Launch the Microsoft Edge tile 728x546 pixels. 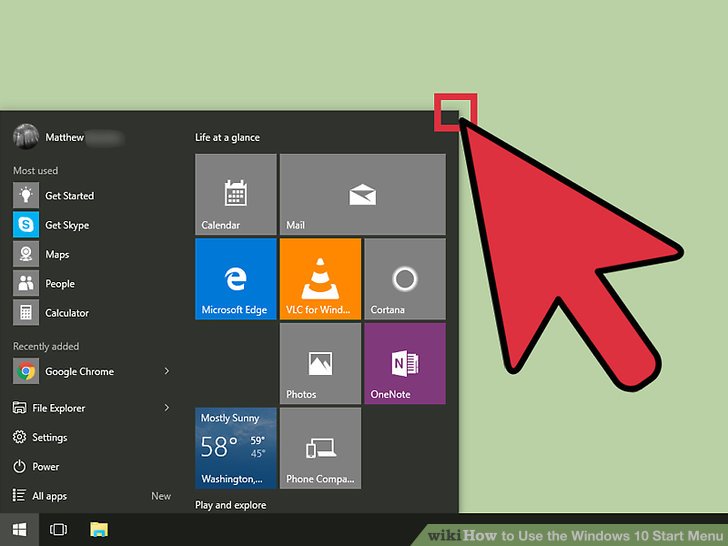pyautogui.click(x=236, y=279)
